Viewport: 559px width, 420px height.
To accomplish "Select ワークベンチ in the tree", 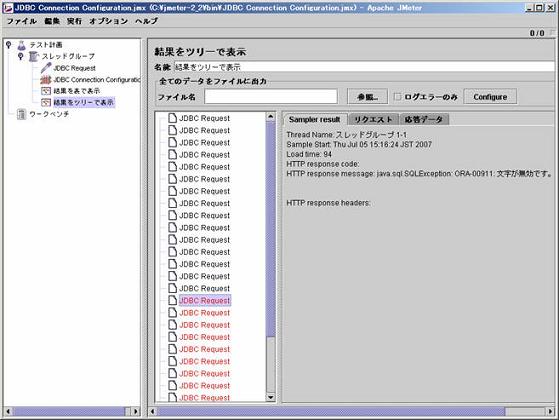I will click(49, 114).
